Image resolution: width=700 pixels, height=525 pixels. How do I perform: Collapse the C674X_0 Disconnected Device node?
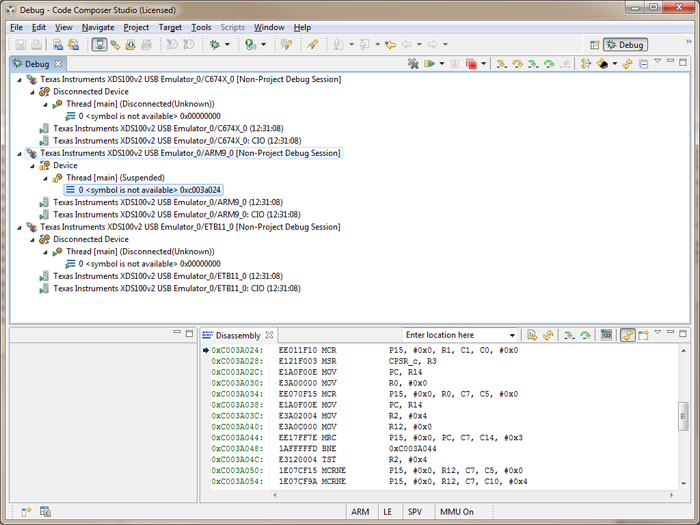point(31,92)
